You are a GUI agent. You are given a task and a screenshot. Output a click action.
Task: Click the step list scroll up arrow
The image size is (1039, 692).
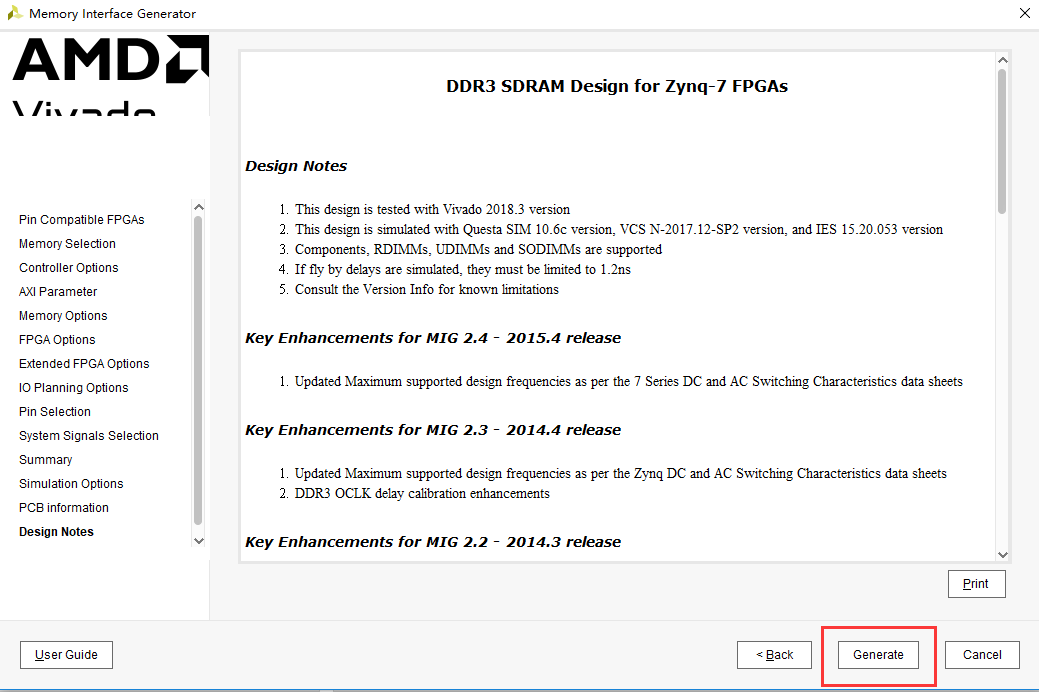(198, 207)
